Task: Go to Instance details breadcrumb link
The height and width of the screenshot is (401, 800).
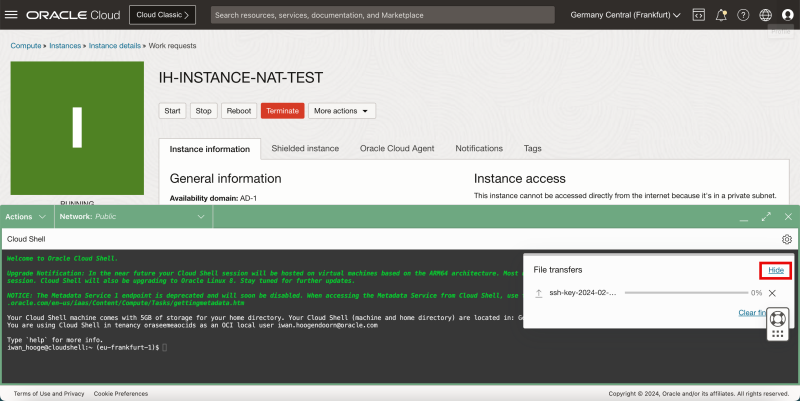Action: [x=115, y=45]
